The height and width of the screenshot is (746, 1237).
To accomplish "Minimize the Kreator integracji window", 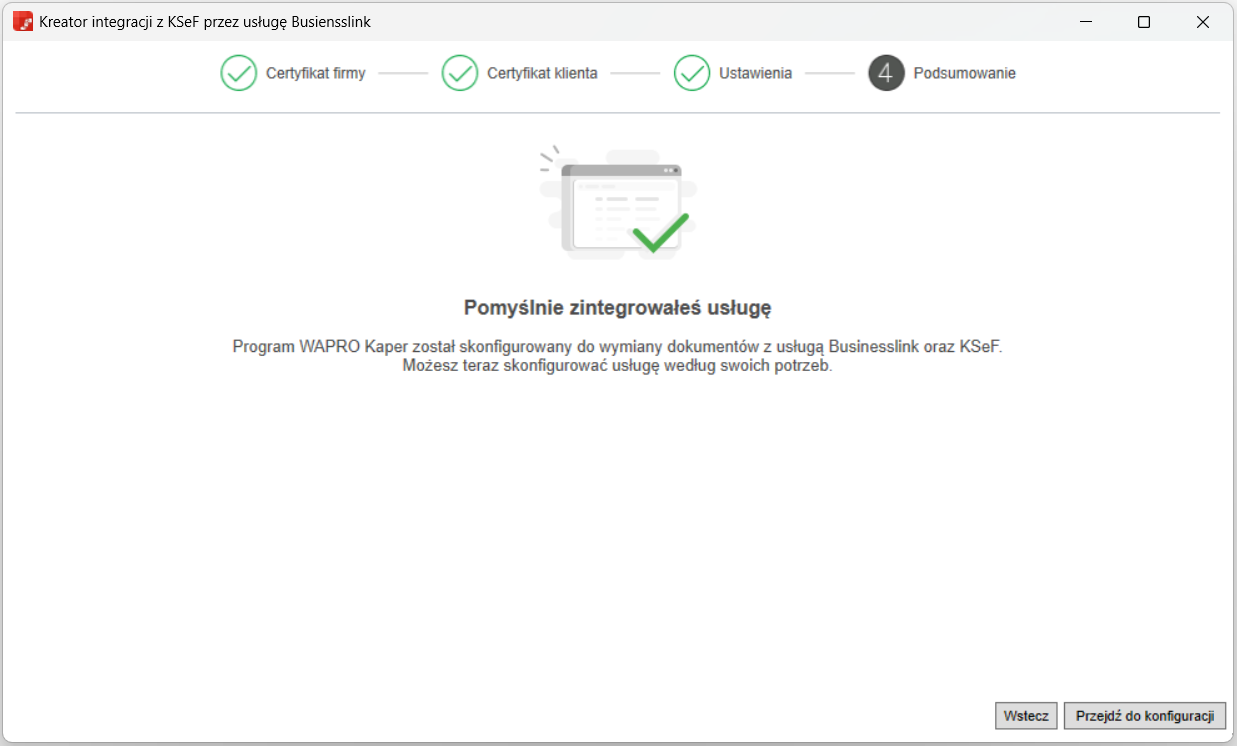I will pos(1085,21).
